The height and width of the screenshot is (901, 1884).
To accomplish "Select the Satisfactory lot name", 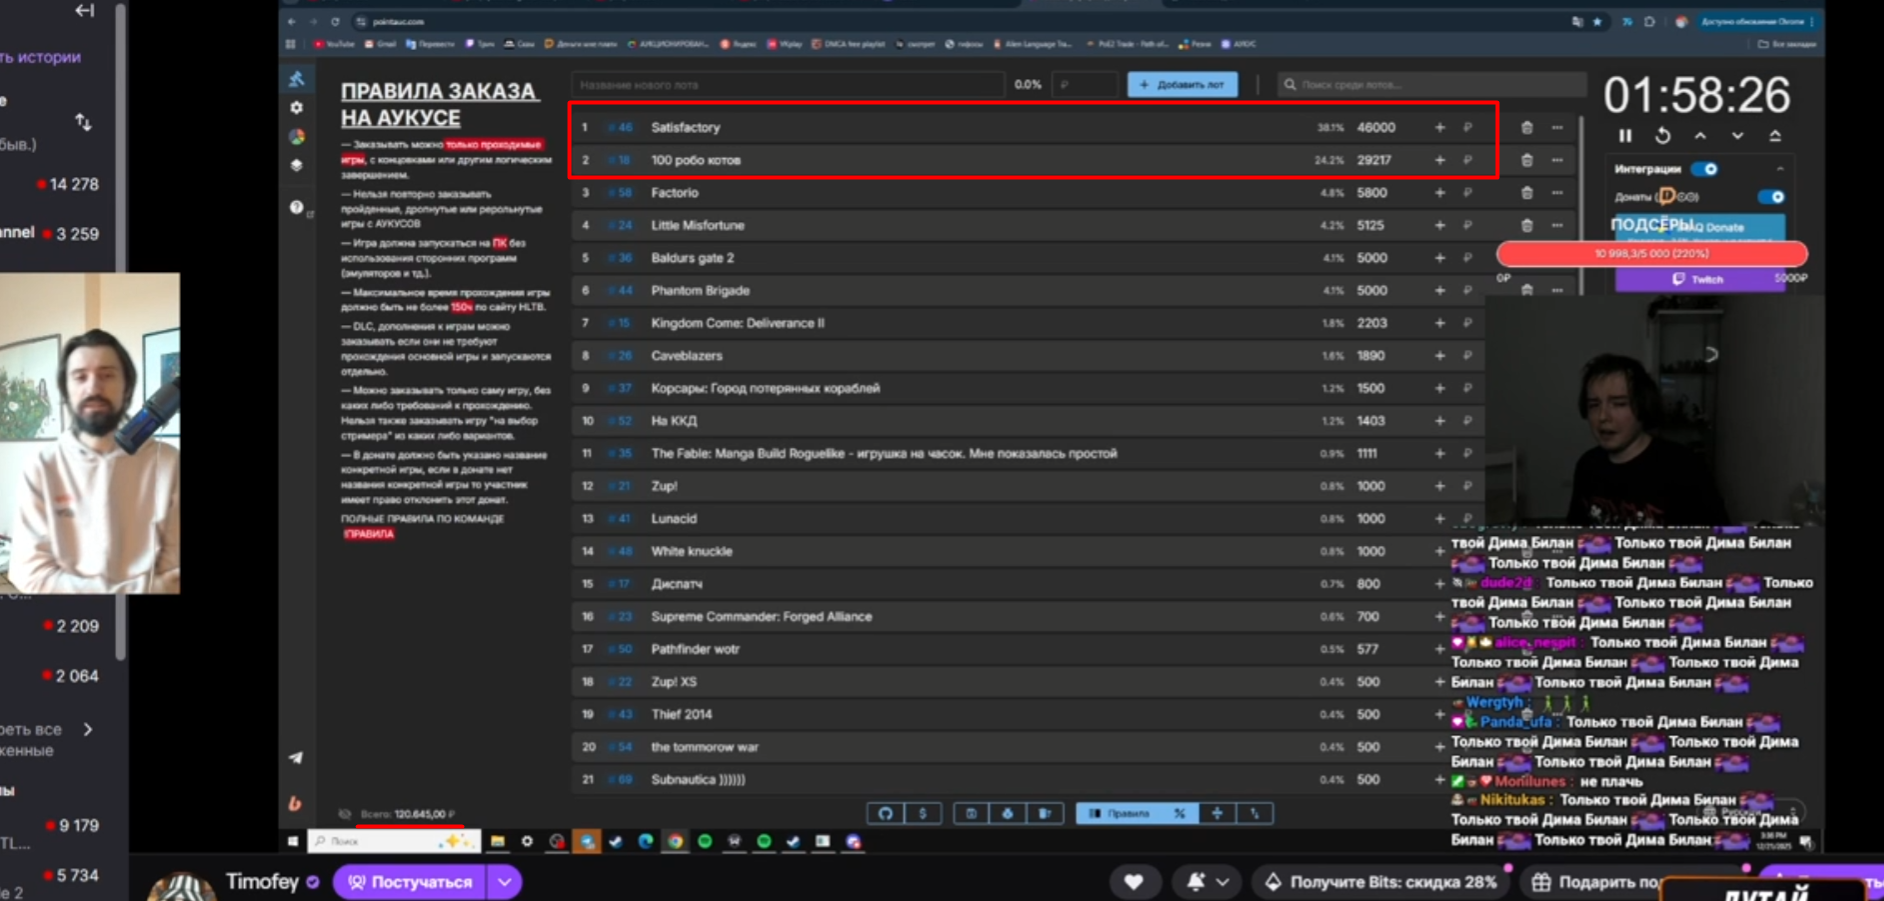I will 685,127.
